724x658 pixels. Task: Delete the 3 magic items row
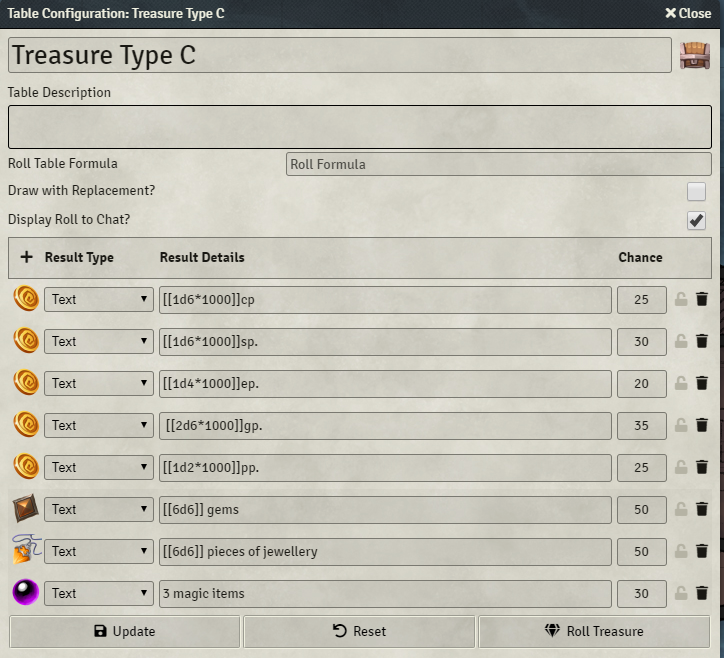[x=702, y=593]
